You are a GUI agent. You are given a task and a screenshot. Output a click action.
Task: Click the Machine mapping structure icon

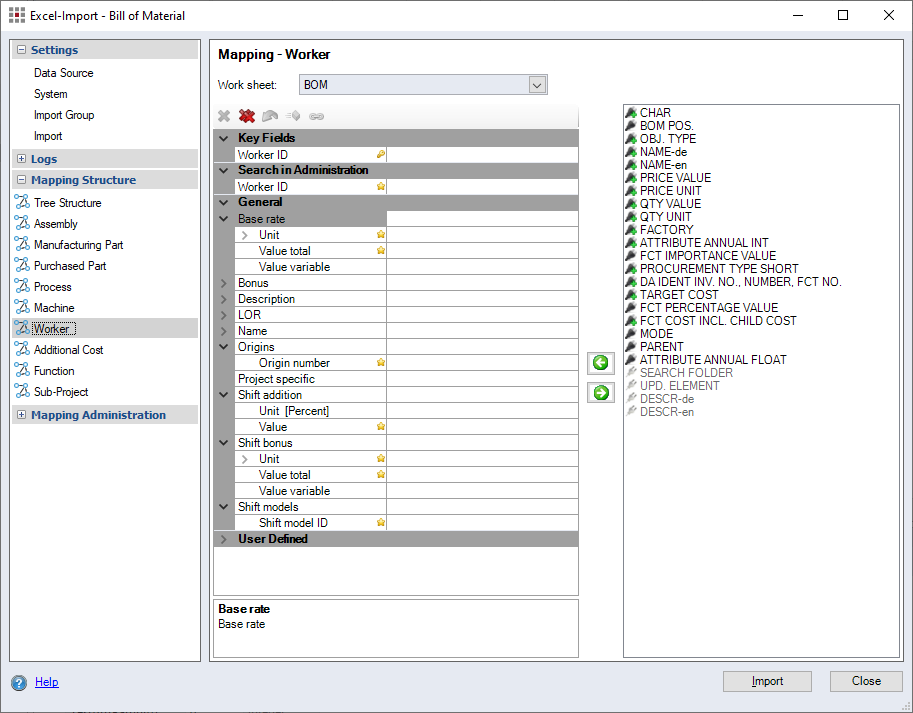pyautogui.click(x=22, y=308)
